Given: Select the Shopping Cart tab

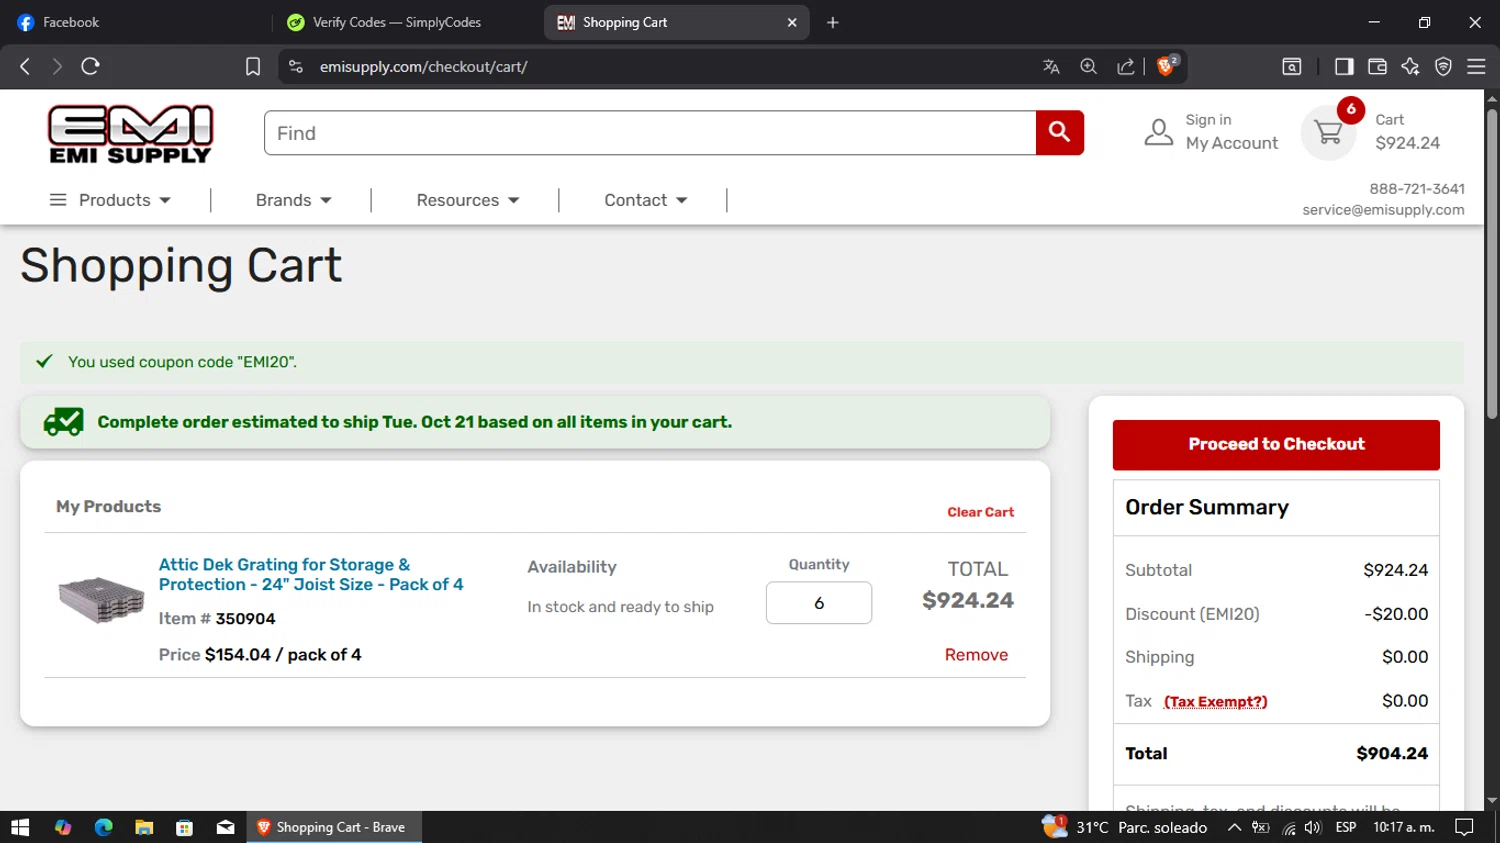Looking at the screenshot, I should (x=676, y=22).
